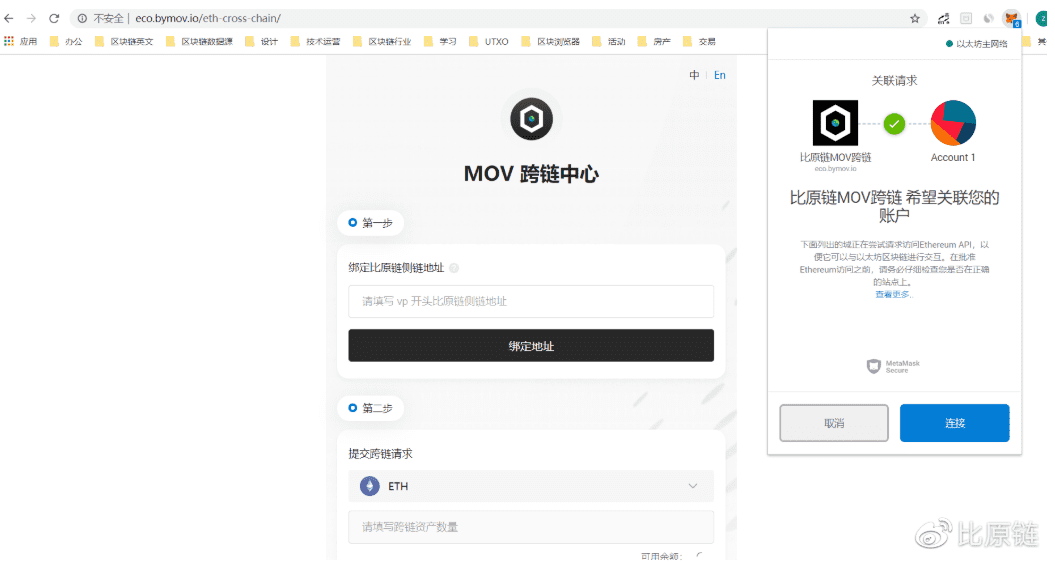Open the UTXO bookmark folder
The image size is (1055, 573).
click(x=489, y=42)
